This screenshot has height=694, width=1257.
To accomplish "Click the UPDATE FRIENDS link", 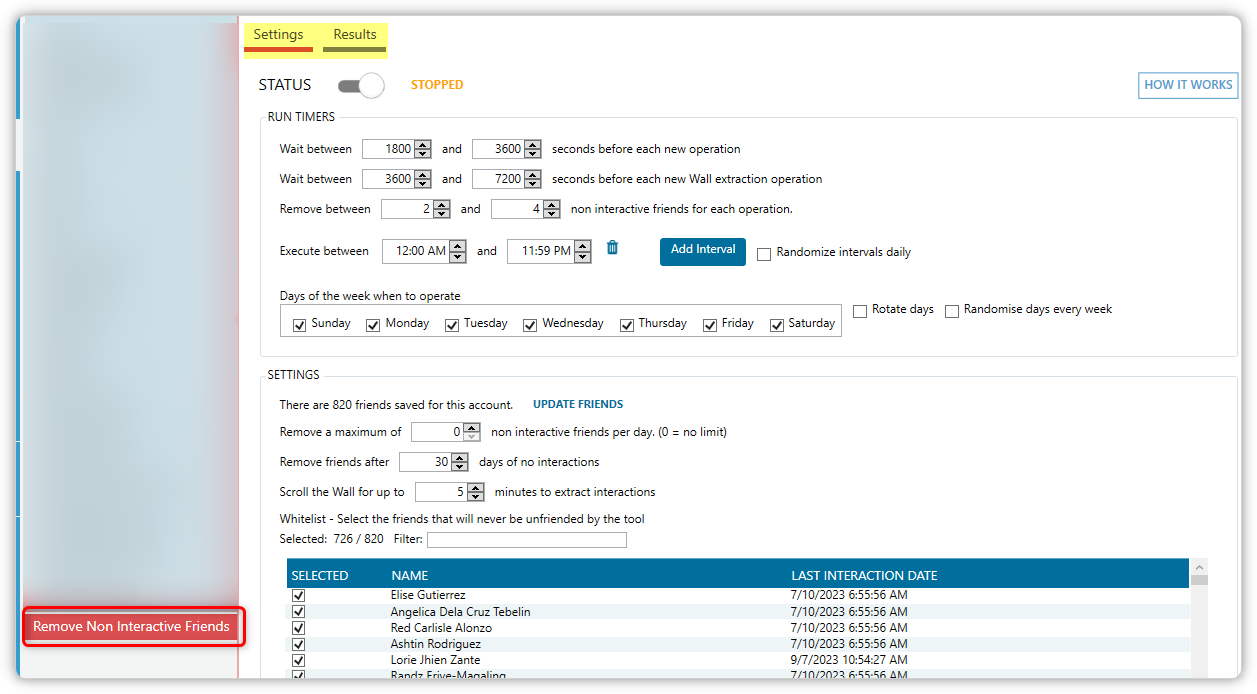I will point(578,405).
